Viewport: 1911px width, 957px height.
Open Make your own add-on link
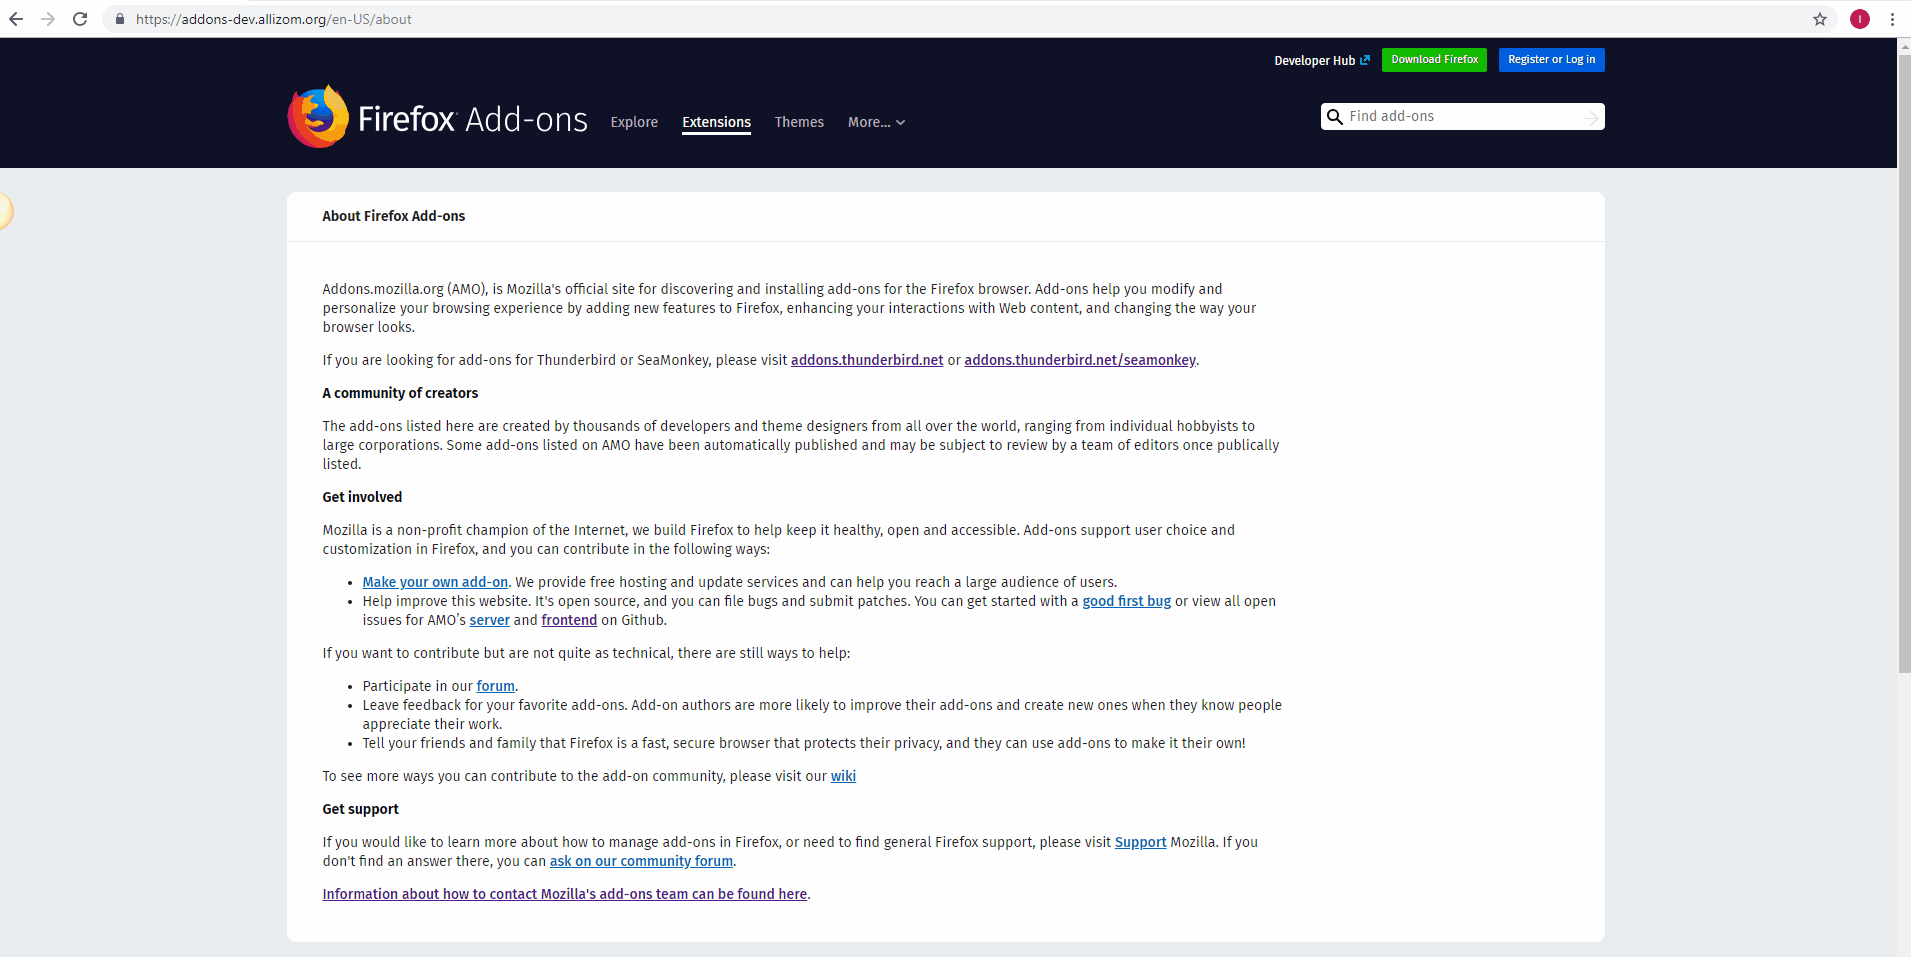(435, 582)
